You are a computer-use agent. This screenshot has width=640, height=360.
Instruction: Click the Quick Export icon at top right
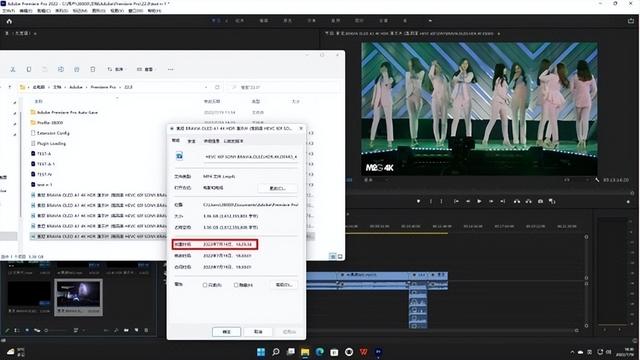point(631,21)
